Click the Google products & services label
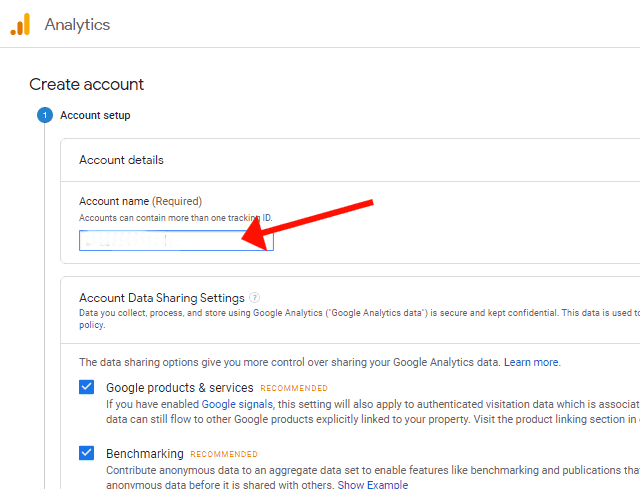This screenshot has height=489, width=640. pyautogui.click(x=180, y=387)
